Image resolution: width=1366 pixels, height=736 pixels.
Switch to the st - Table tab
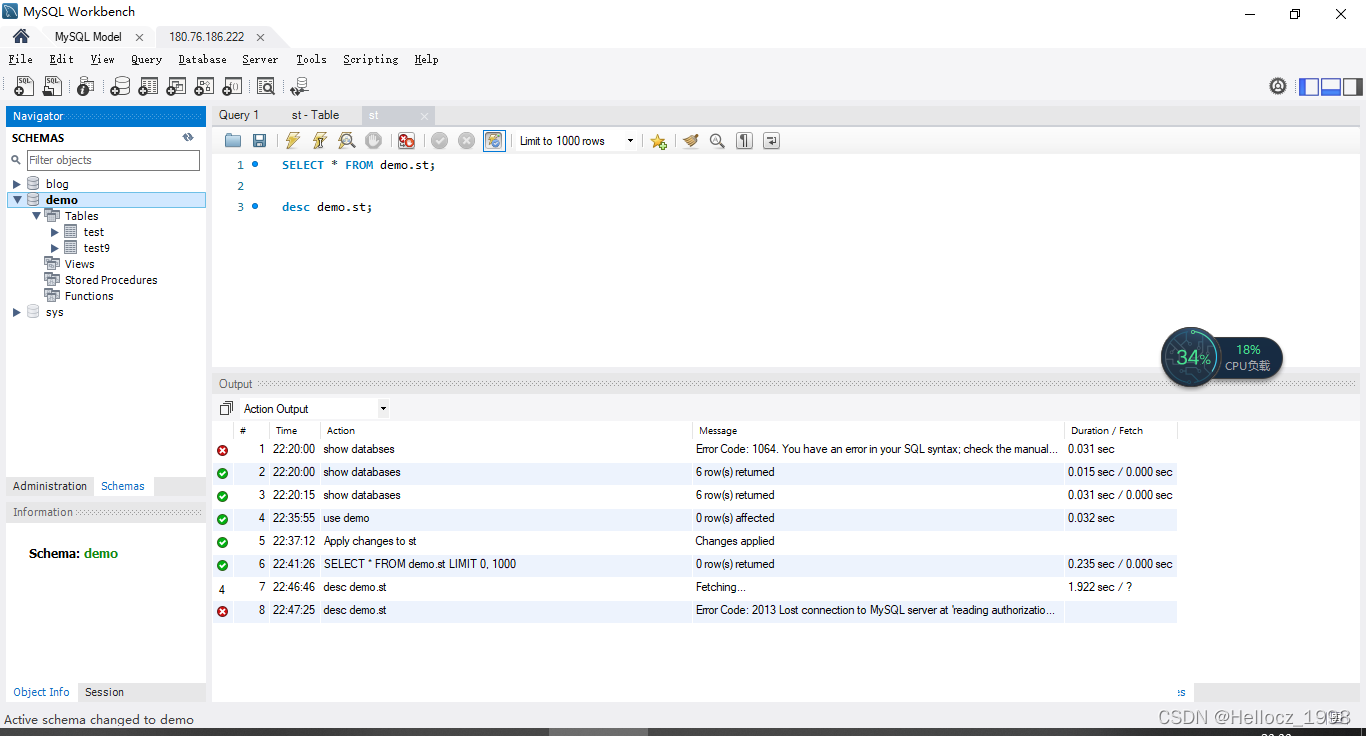(315, 115)
